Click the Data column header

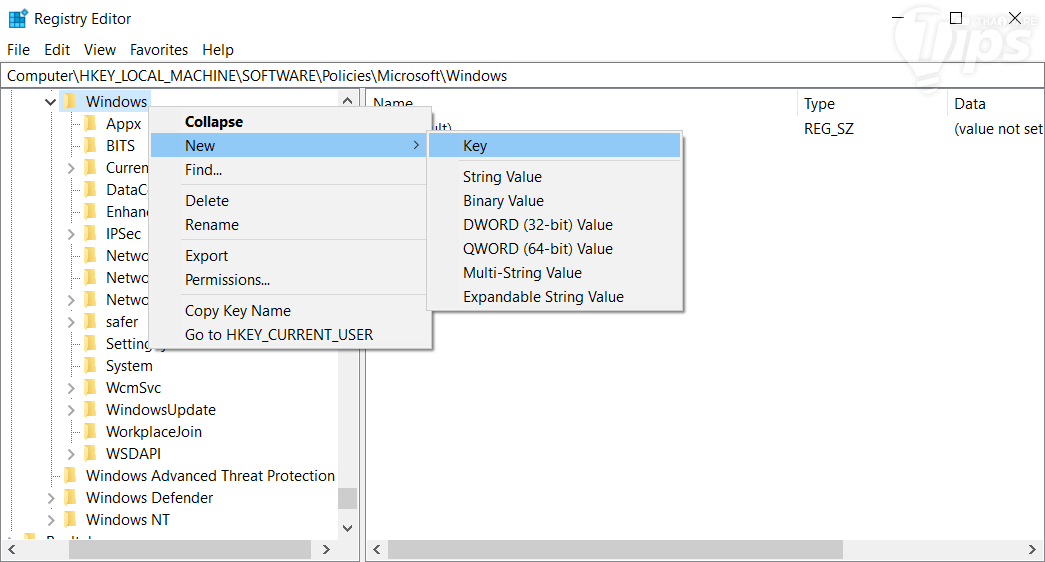pos(994,103)
